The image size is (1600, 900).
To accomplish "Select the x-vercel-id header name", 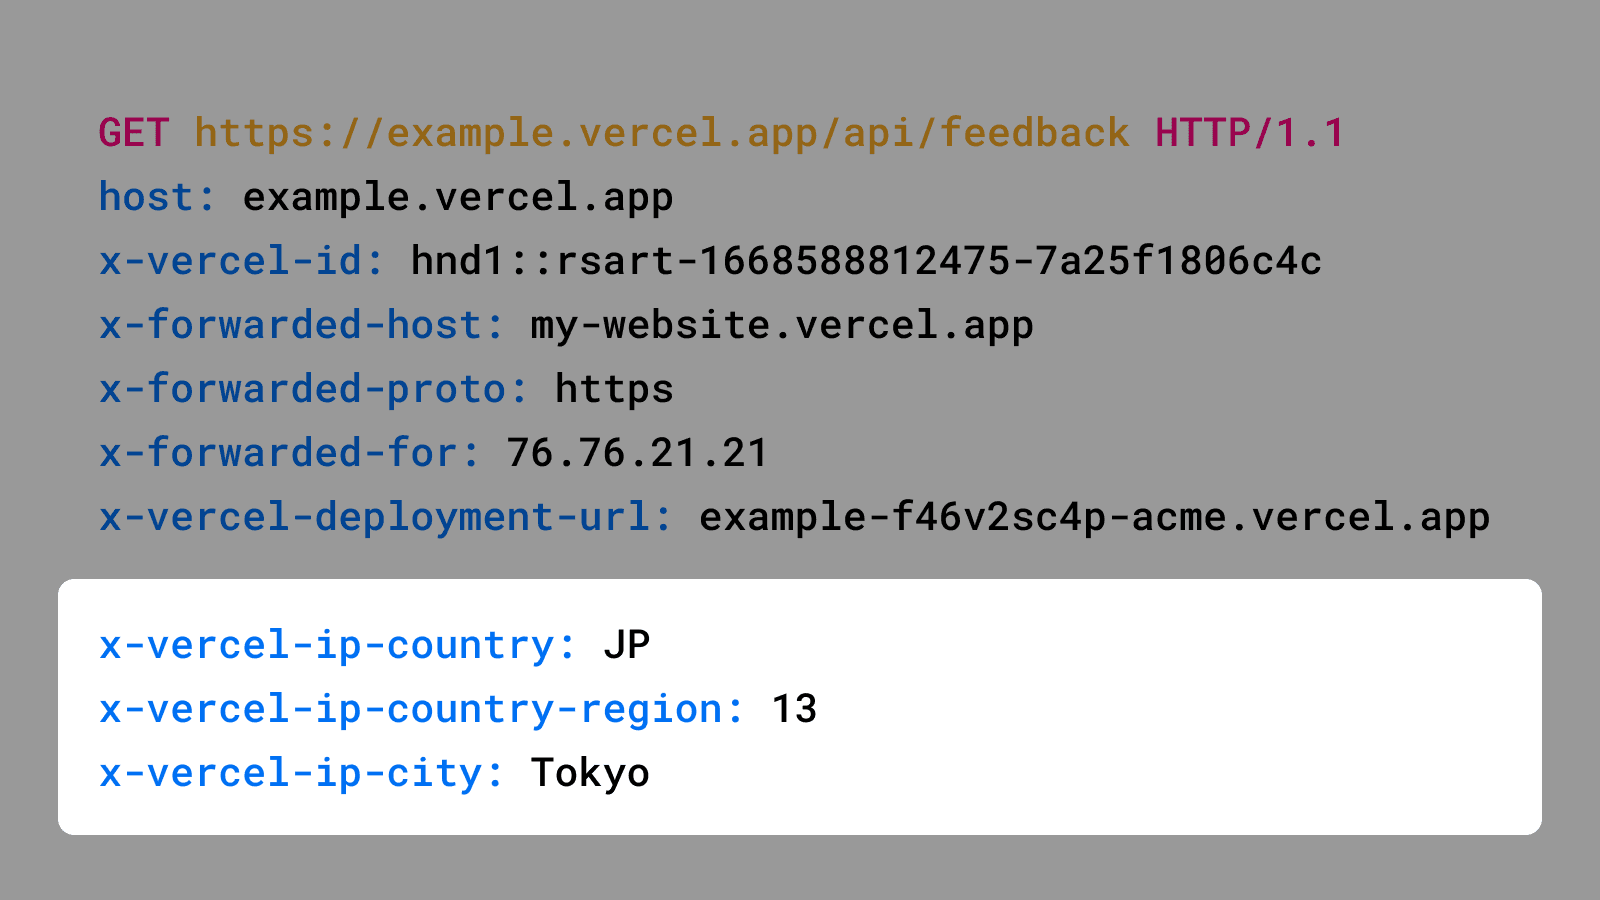I will click(241, 261).
